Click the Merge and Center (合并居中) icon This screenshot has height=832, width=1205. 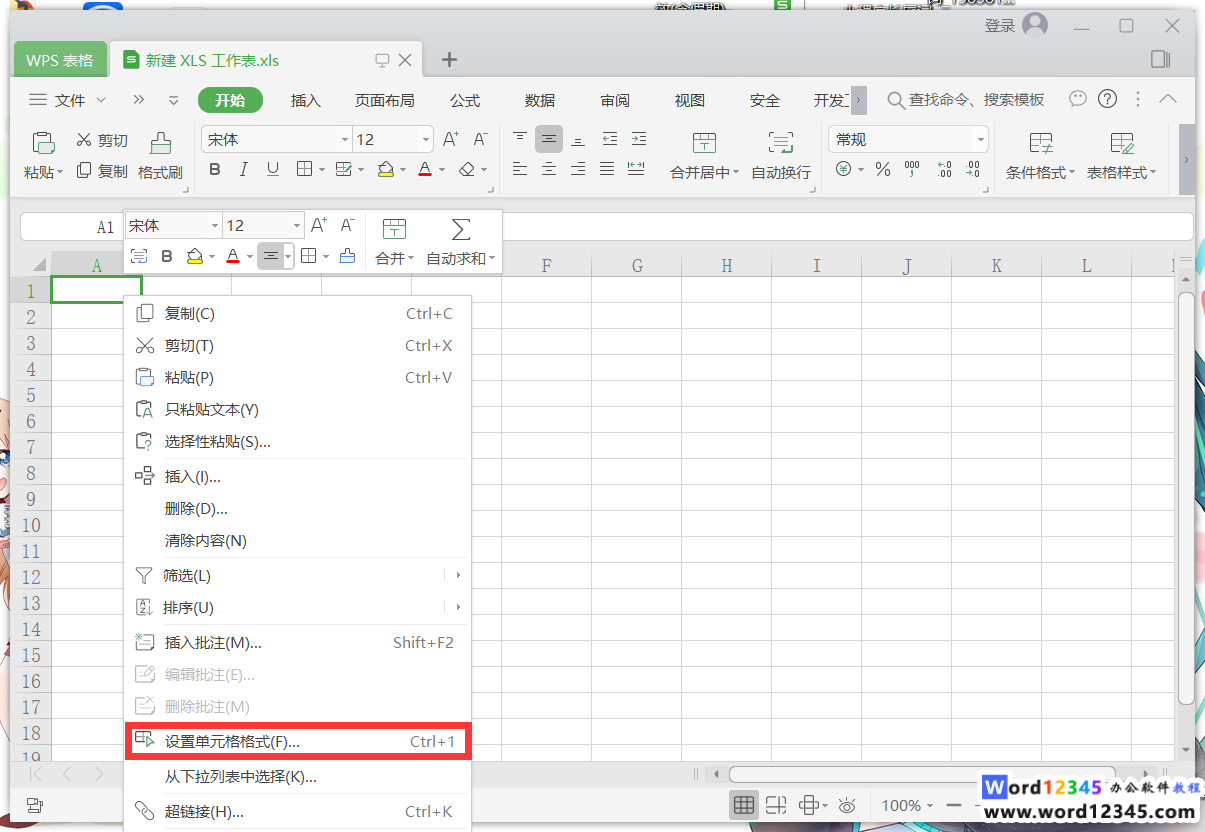click(x=704, y=143)
